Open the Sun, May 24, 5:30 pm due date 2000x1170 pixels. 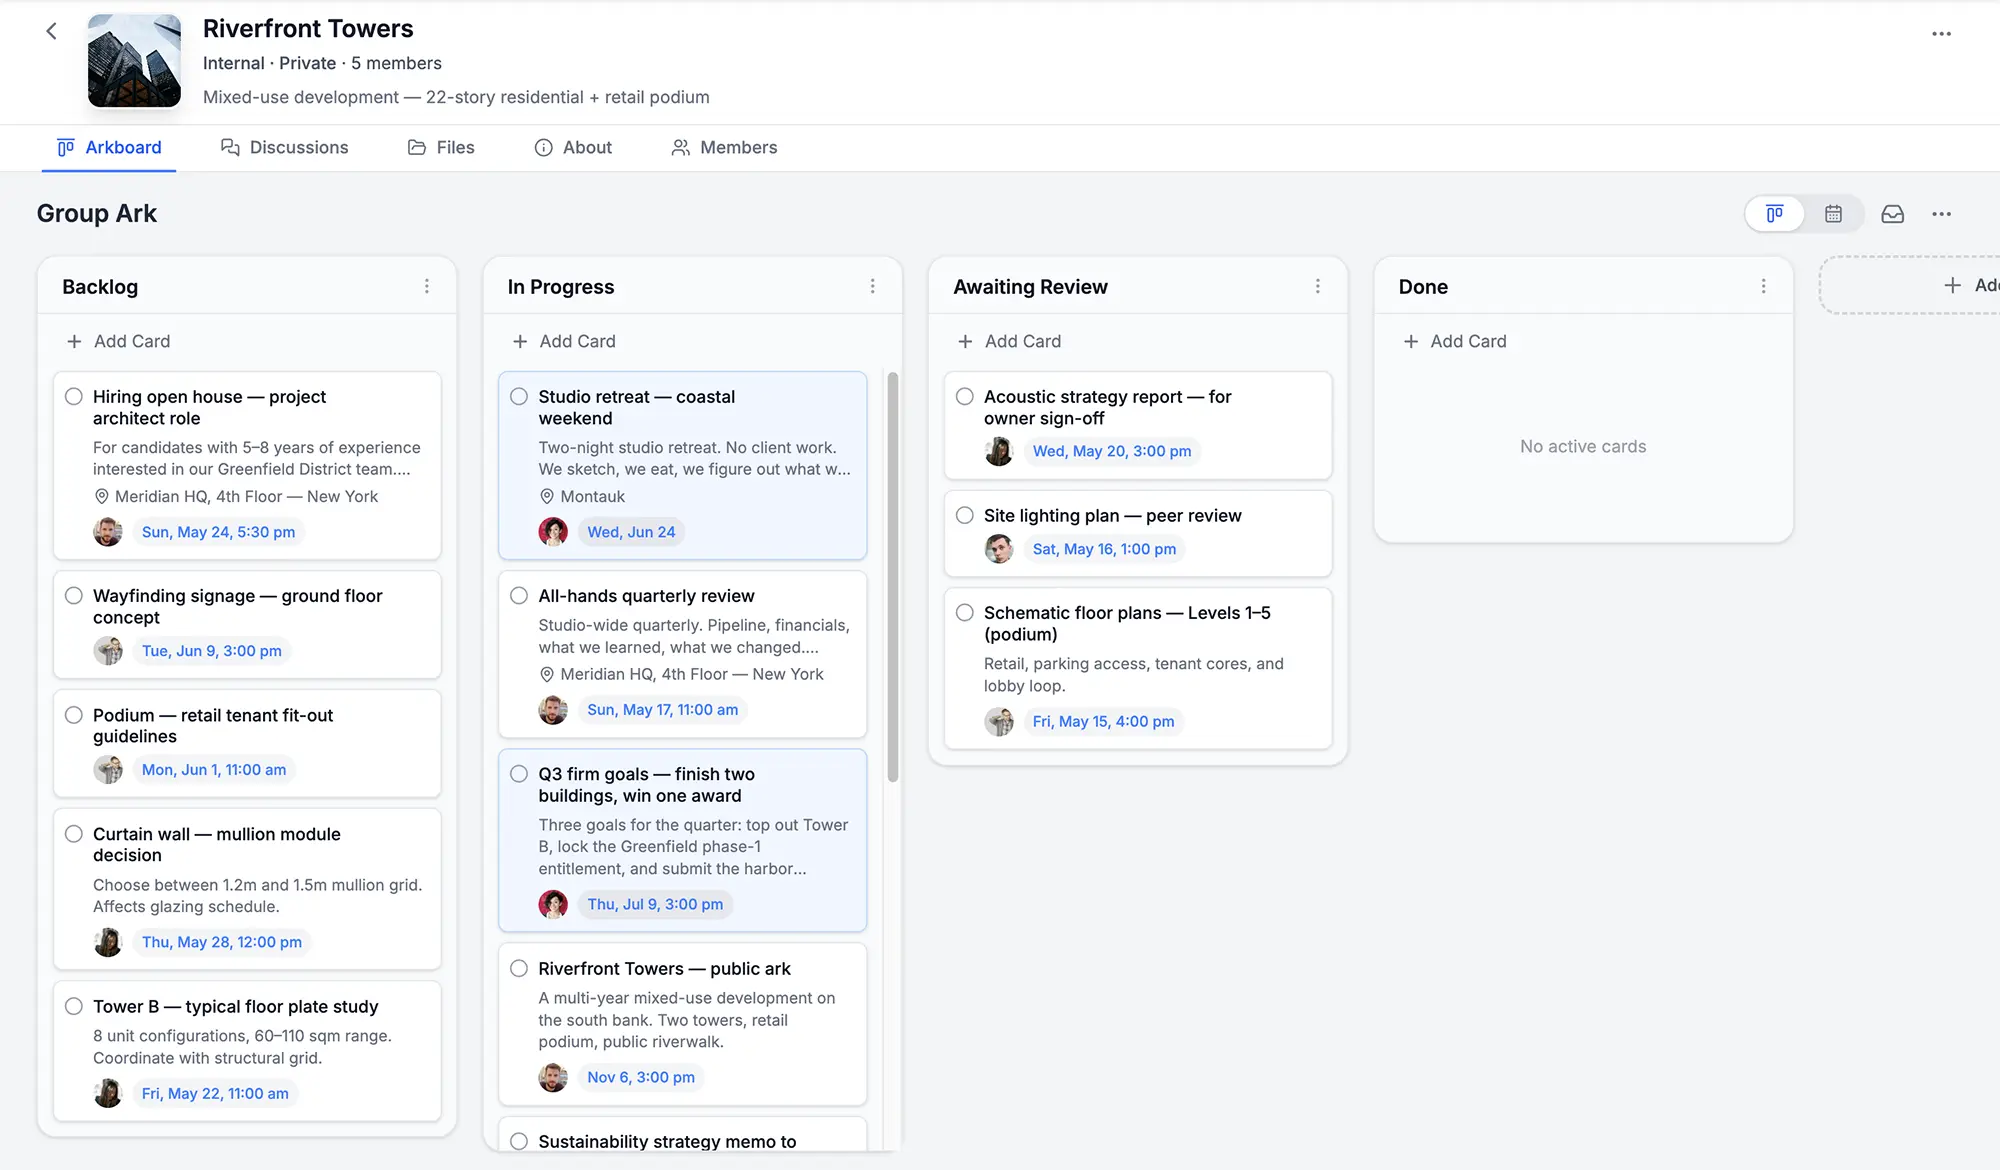pyautogui.click(x=218, y=532)
